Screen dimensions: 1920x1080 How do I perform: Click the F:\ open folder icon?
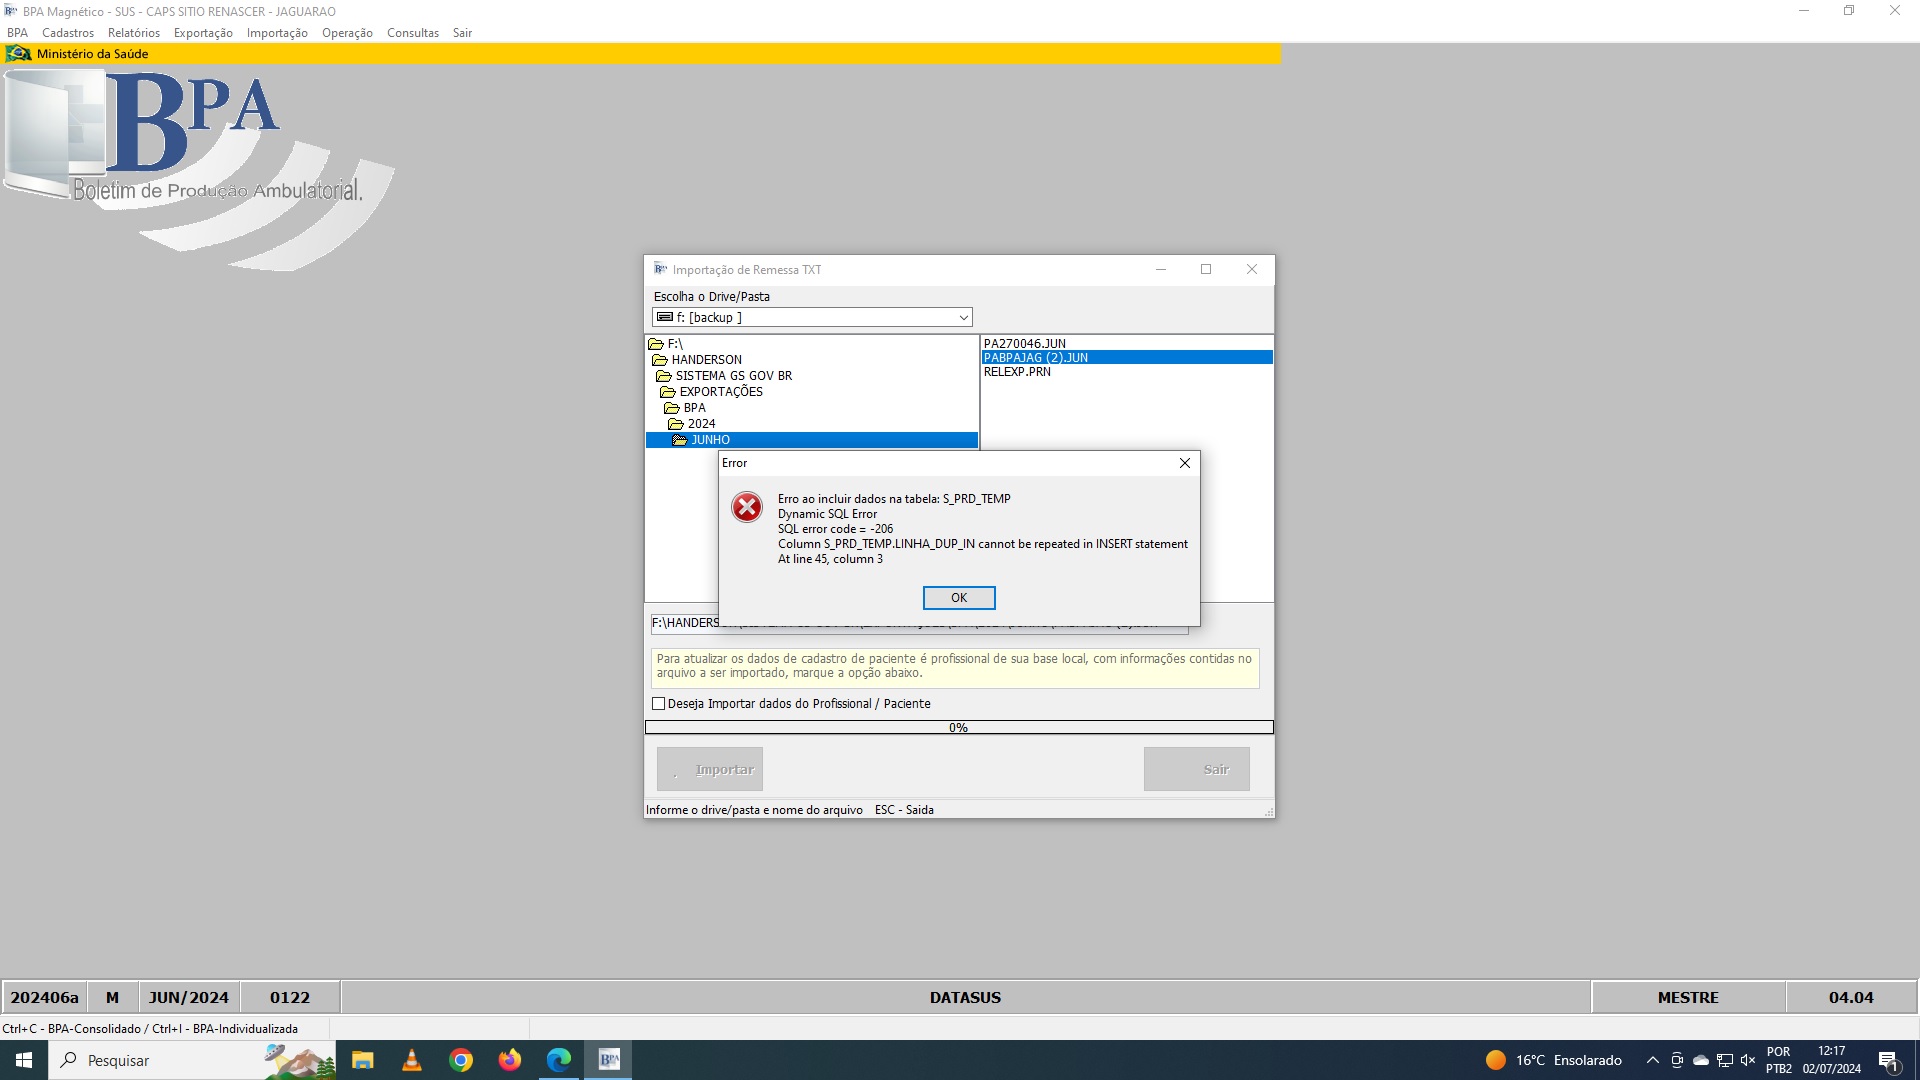point(656,344)
